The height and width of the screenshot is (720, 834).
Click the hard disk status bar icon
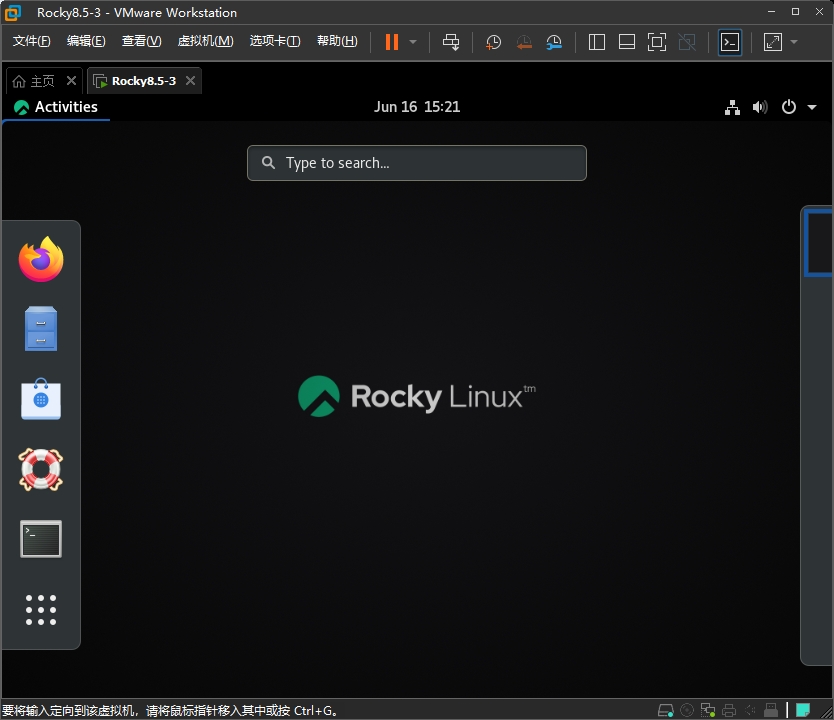coord(665,710)
